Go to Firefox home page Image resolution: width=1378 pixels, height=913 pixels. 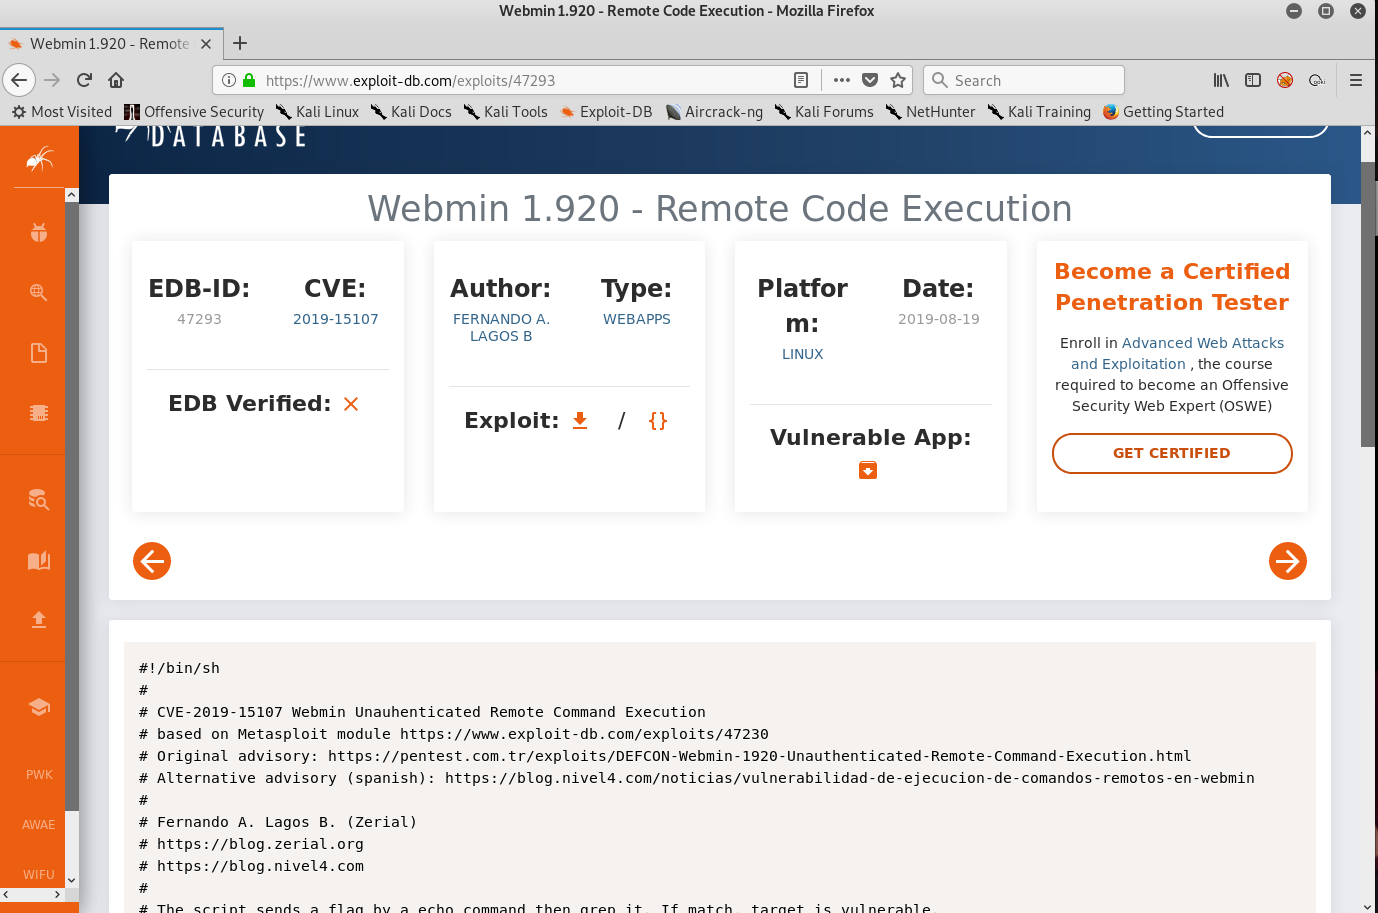click(x=116, y=80)
